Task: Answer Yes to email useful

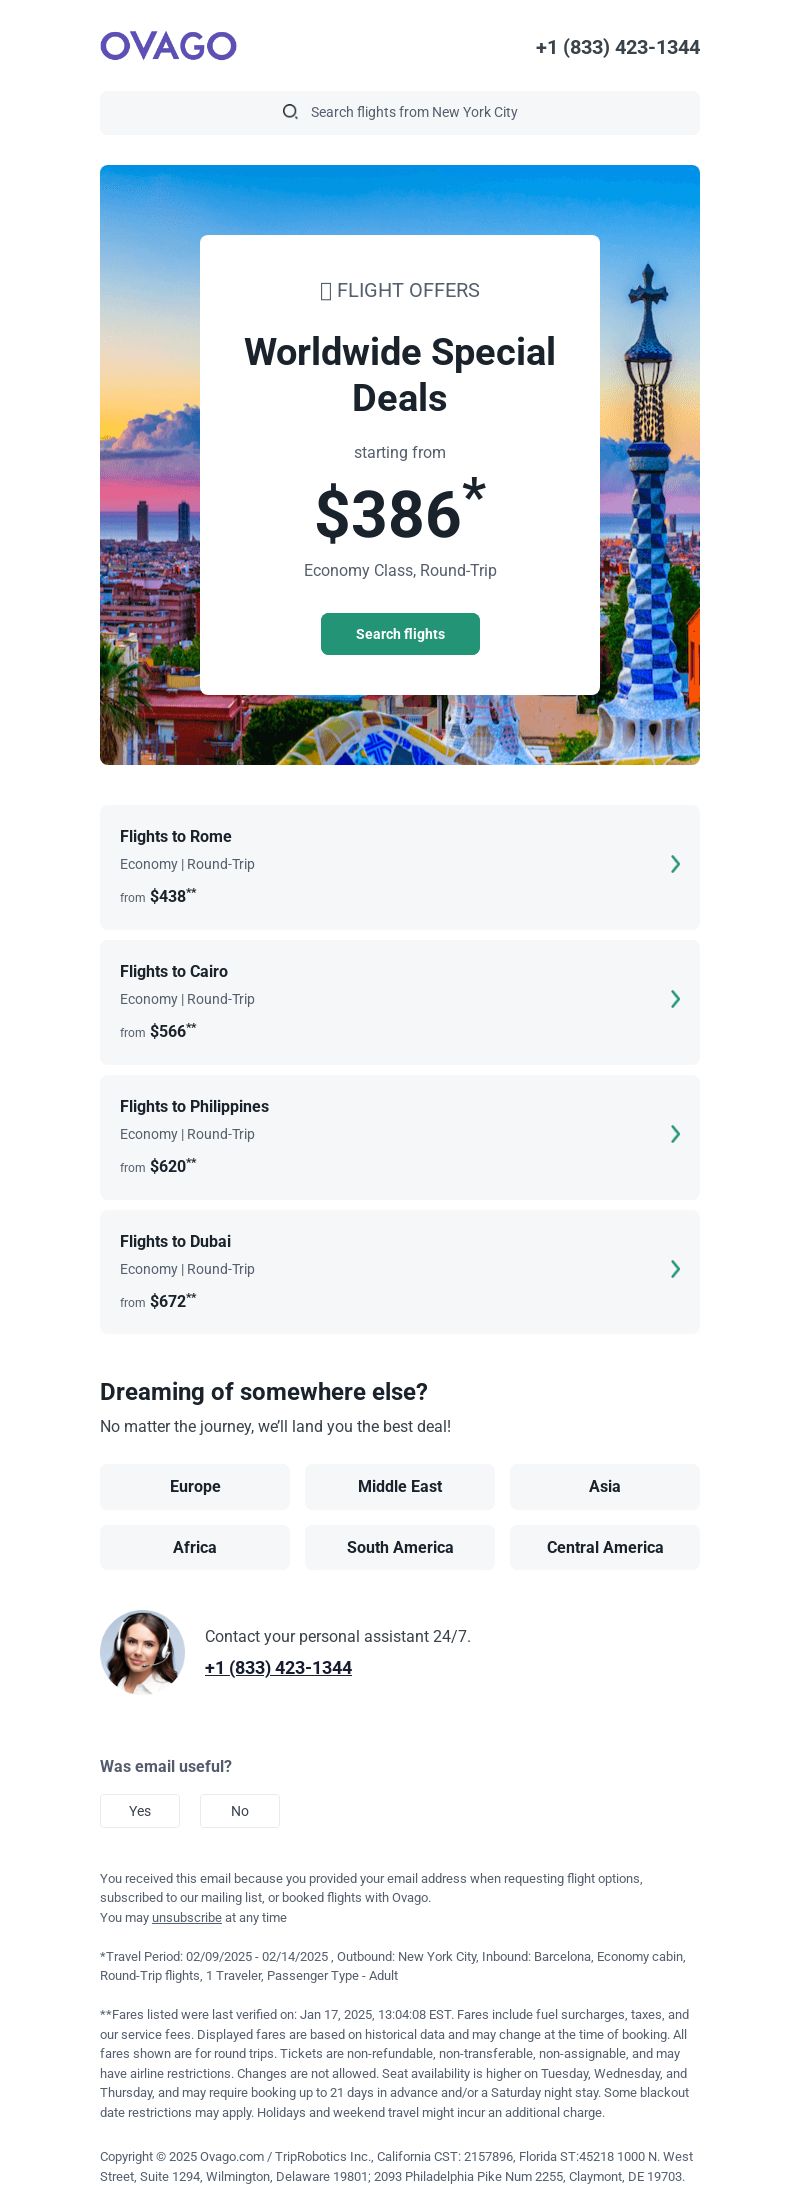Action: coord(140,1811)
